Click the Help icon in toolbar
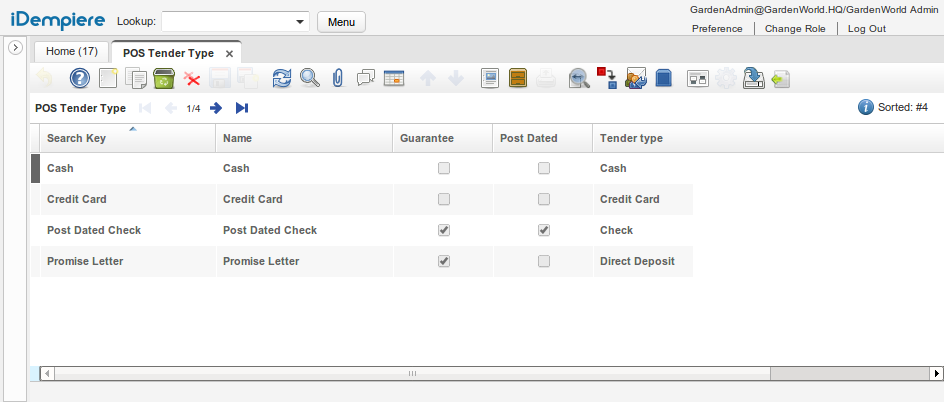 (80, 78)
